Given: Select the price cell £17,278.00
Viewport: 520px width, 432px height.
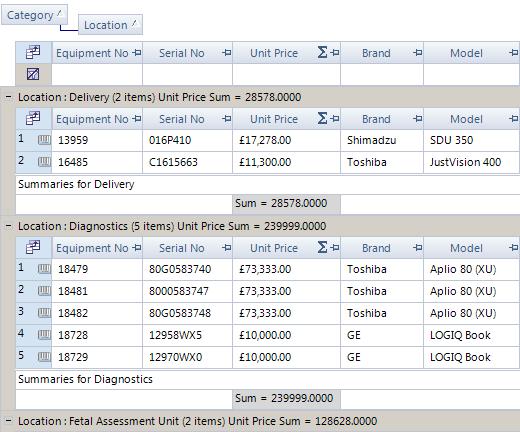Looking at the screenshot, I should pyautogui.click(x=287, y=140).
